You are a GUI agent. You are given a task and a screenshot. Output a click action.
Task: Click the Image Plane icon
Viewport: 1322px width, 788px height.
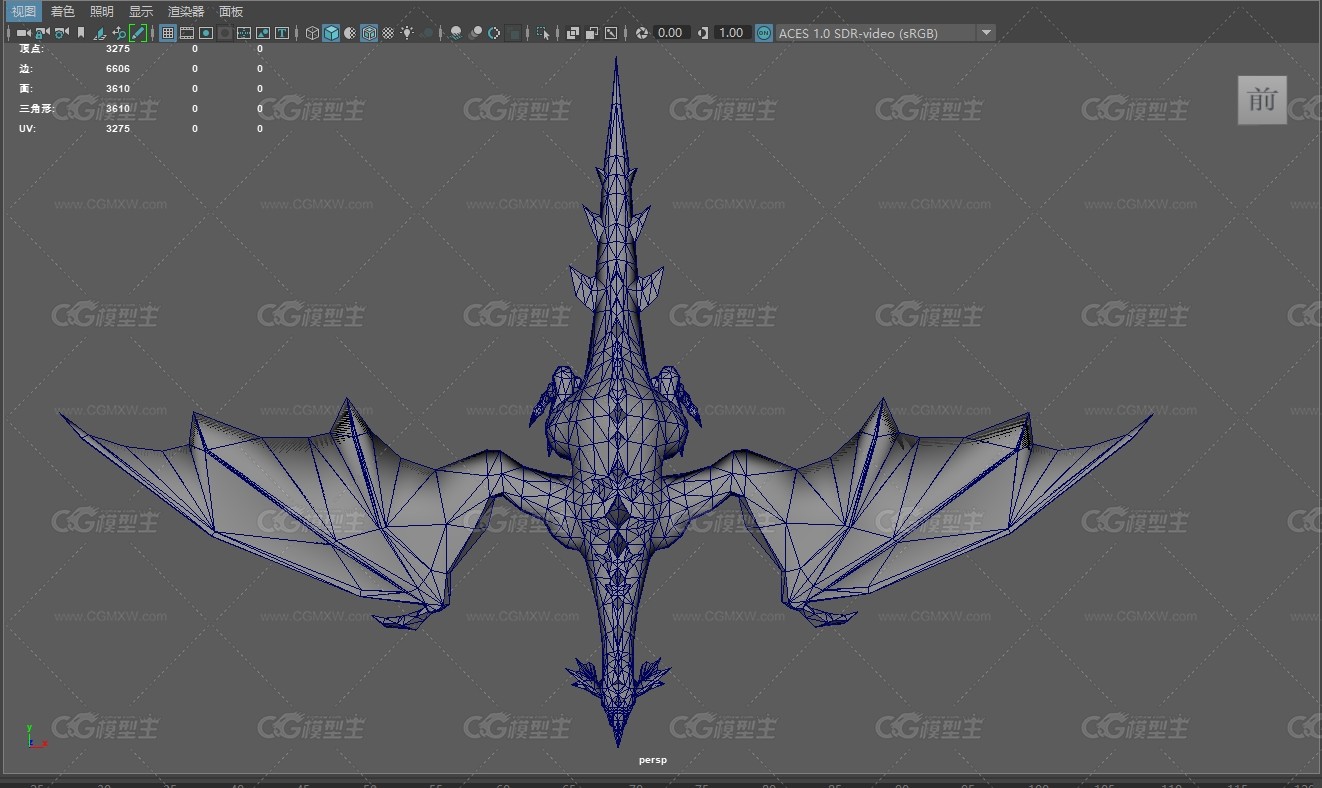point(100,33)
